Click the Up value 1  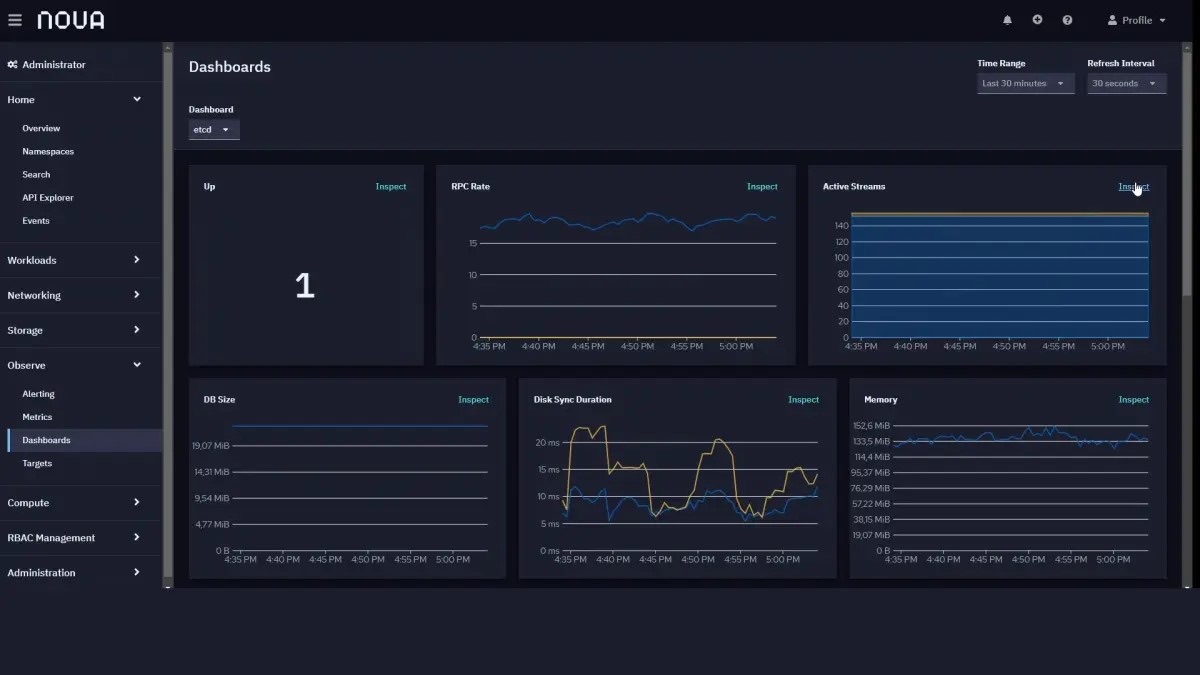click(305, 287)
